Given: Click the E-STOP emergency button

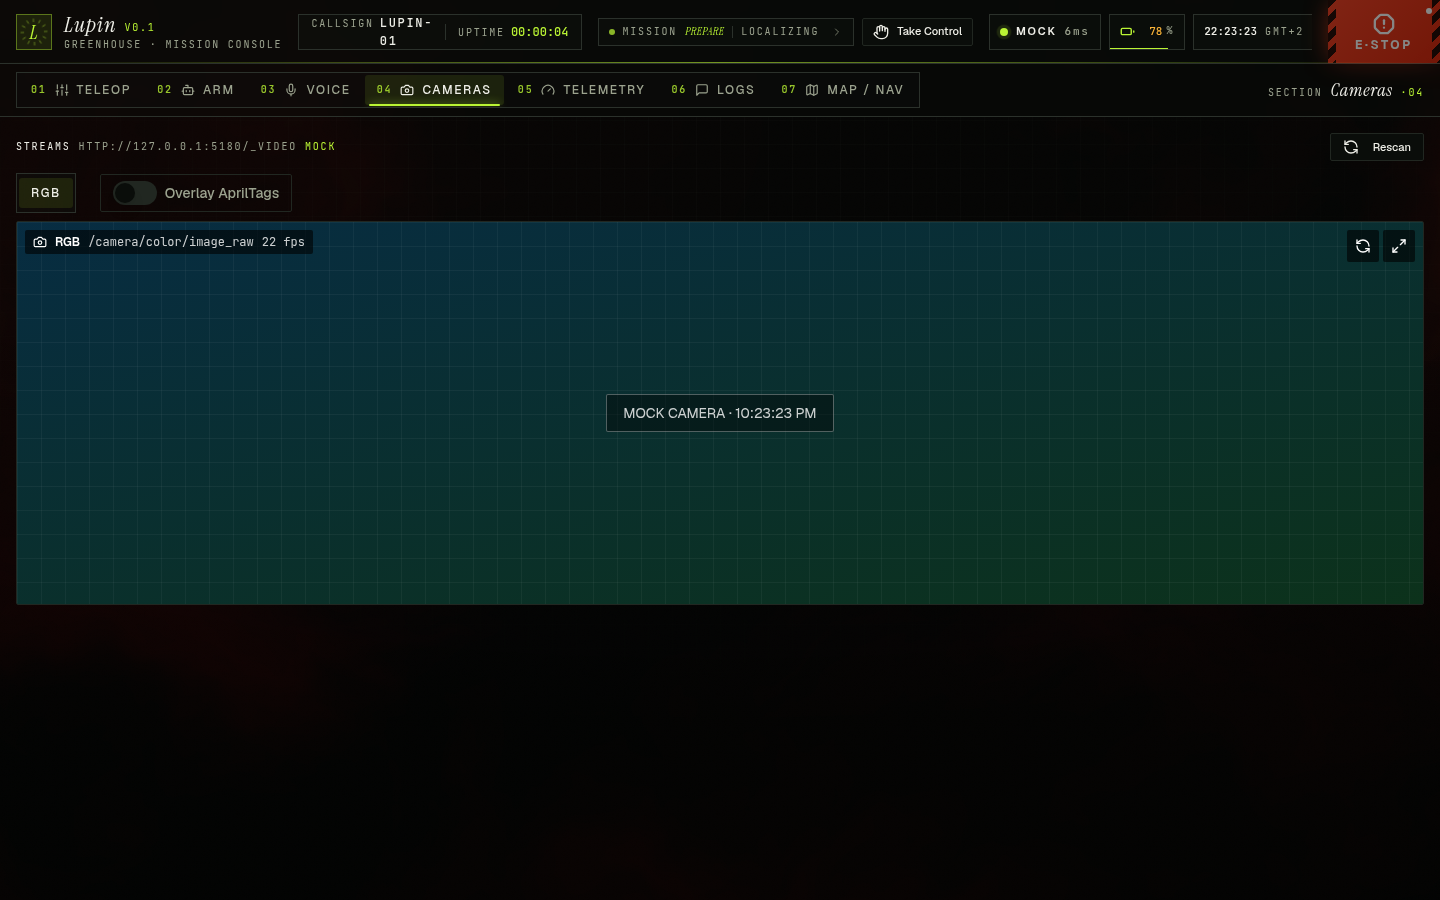Looking at the screenshot, I should click(x=1384, y=32).
